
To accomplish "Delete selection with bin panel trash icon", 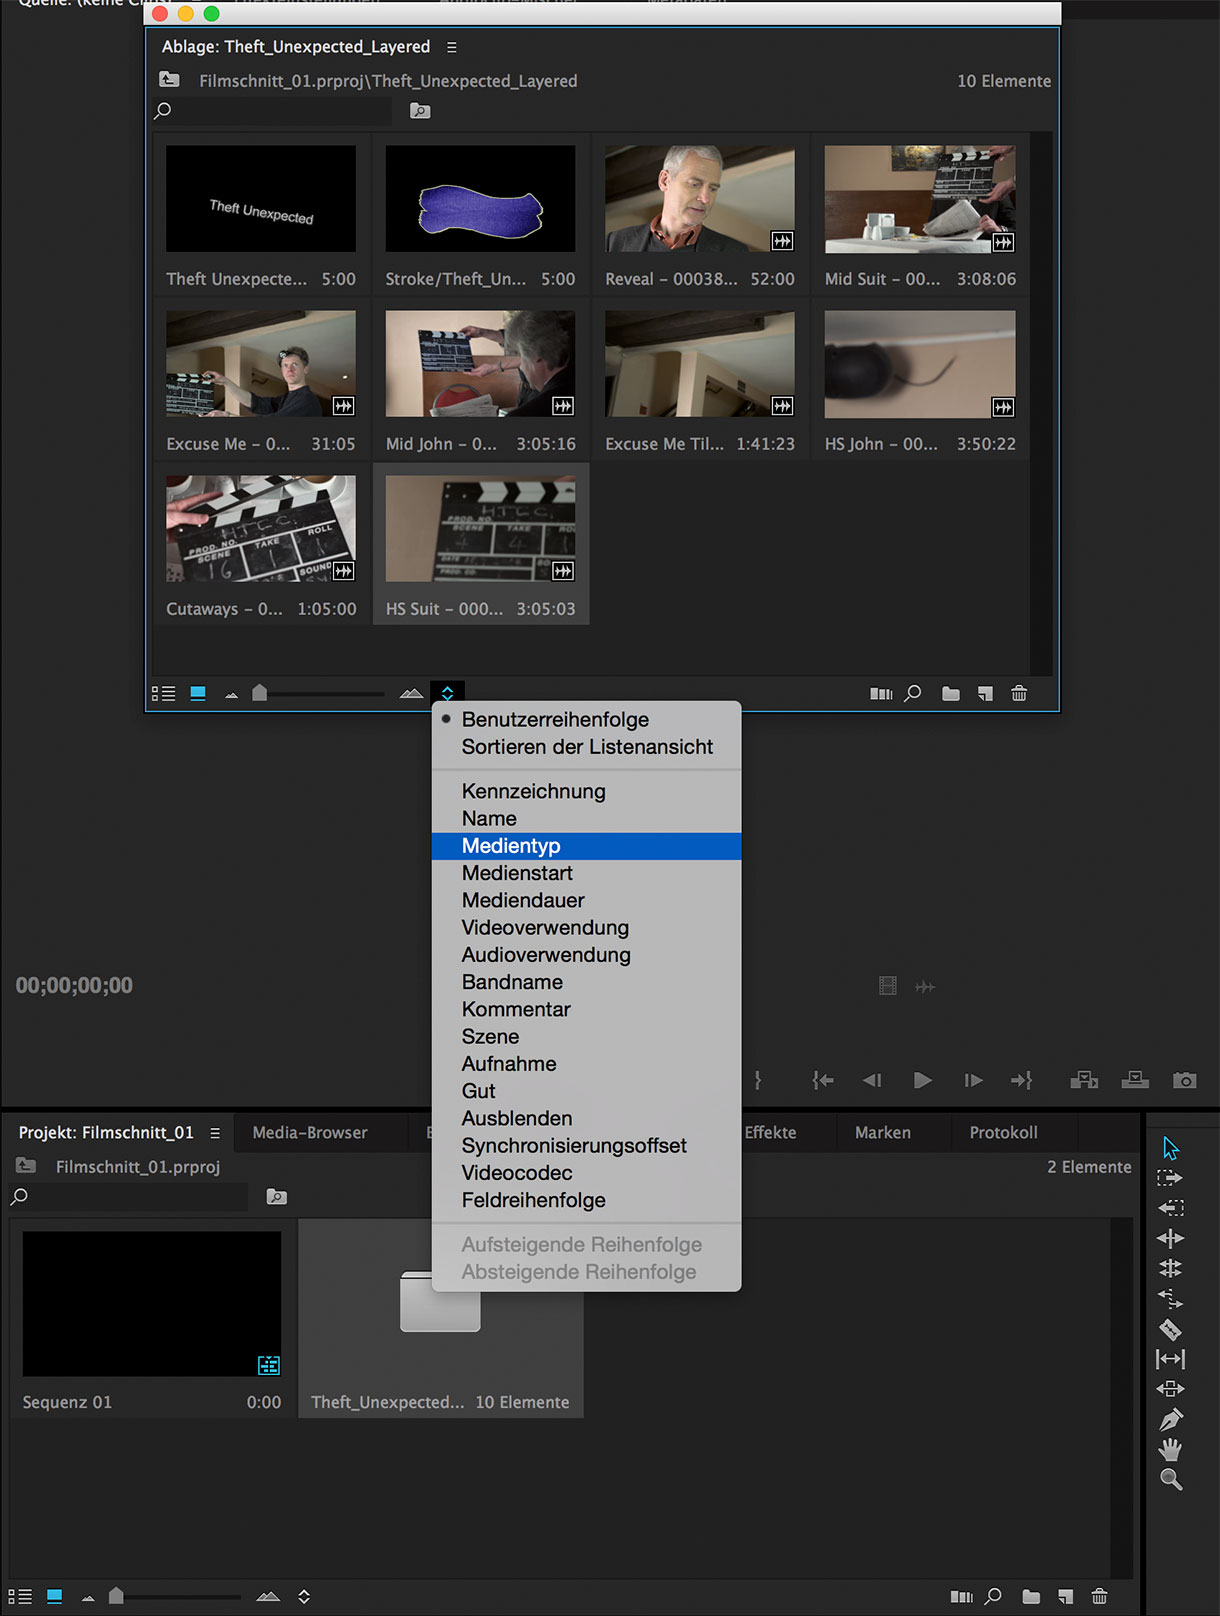I will click(1019, 693).
